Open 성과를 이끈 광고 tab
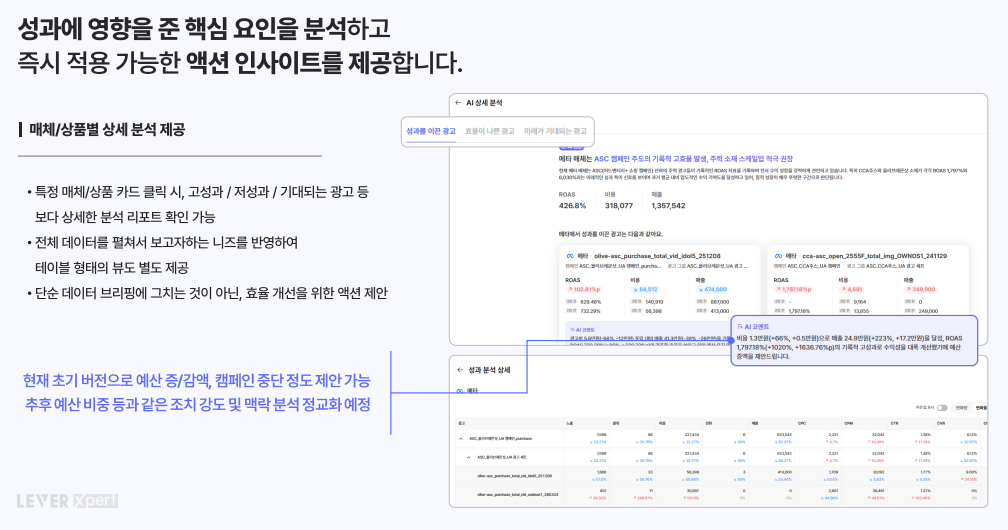Viewport: 1008px width, 530px height. click(x=431, y=131)
